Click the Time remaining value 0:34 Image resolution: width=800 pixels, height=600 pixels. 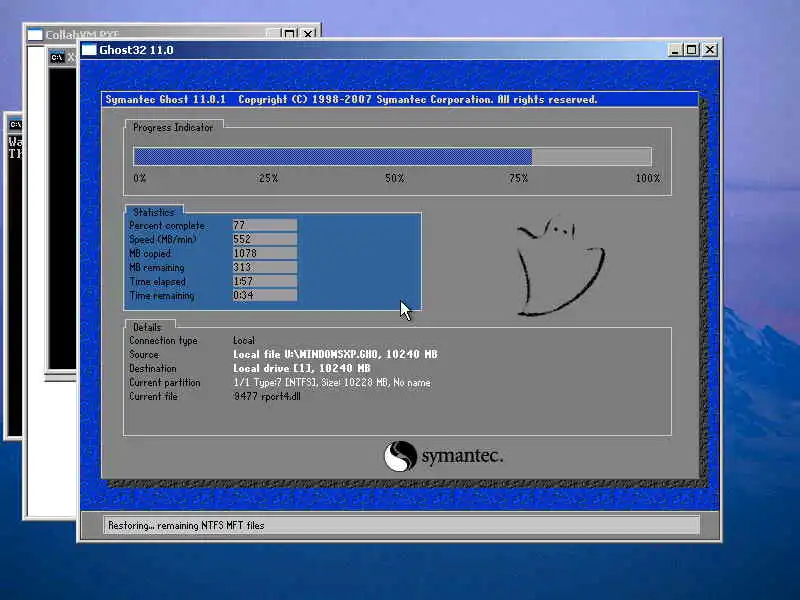click(x=265, y=295)
